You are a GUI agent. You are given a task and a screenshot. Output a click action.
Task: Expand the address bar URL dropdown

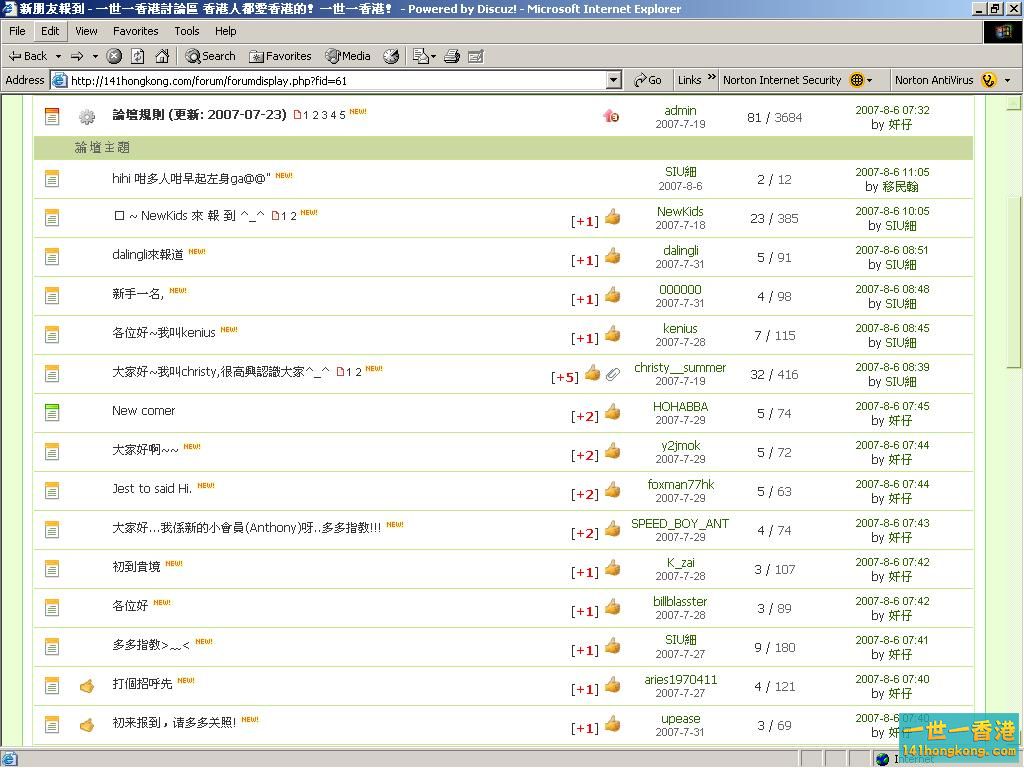[x=614, y=80]
